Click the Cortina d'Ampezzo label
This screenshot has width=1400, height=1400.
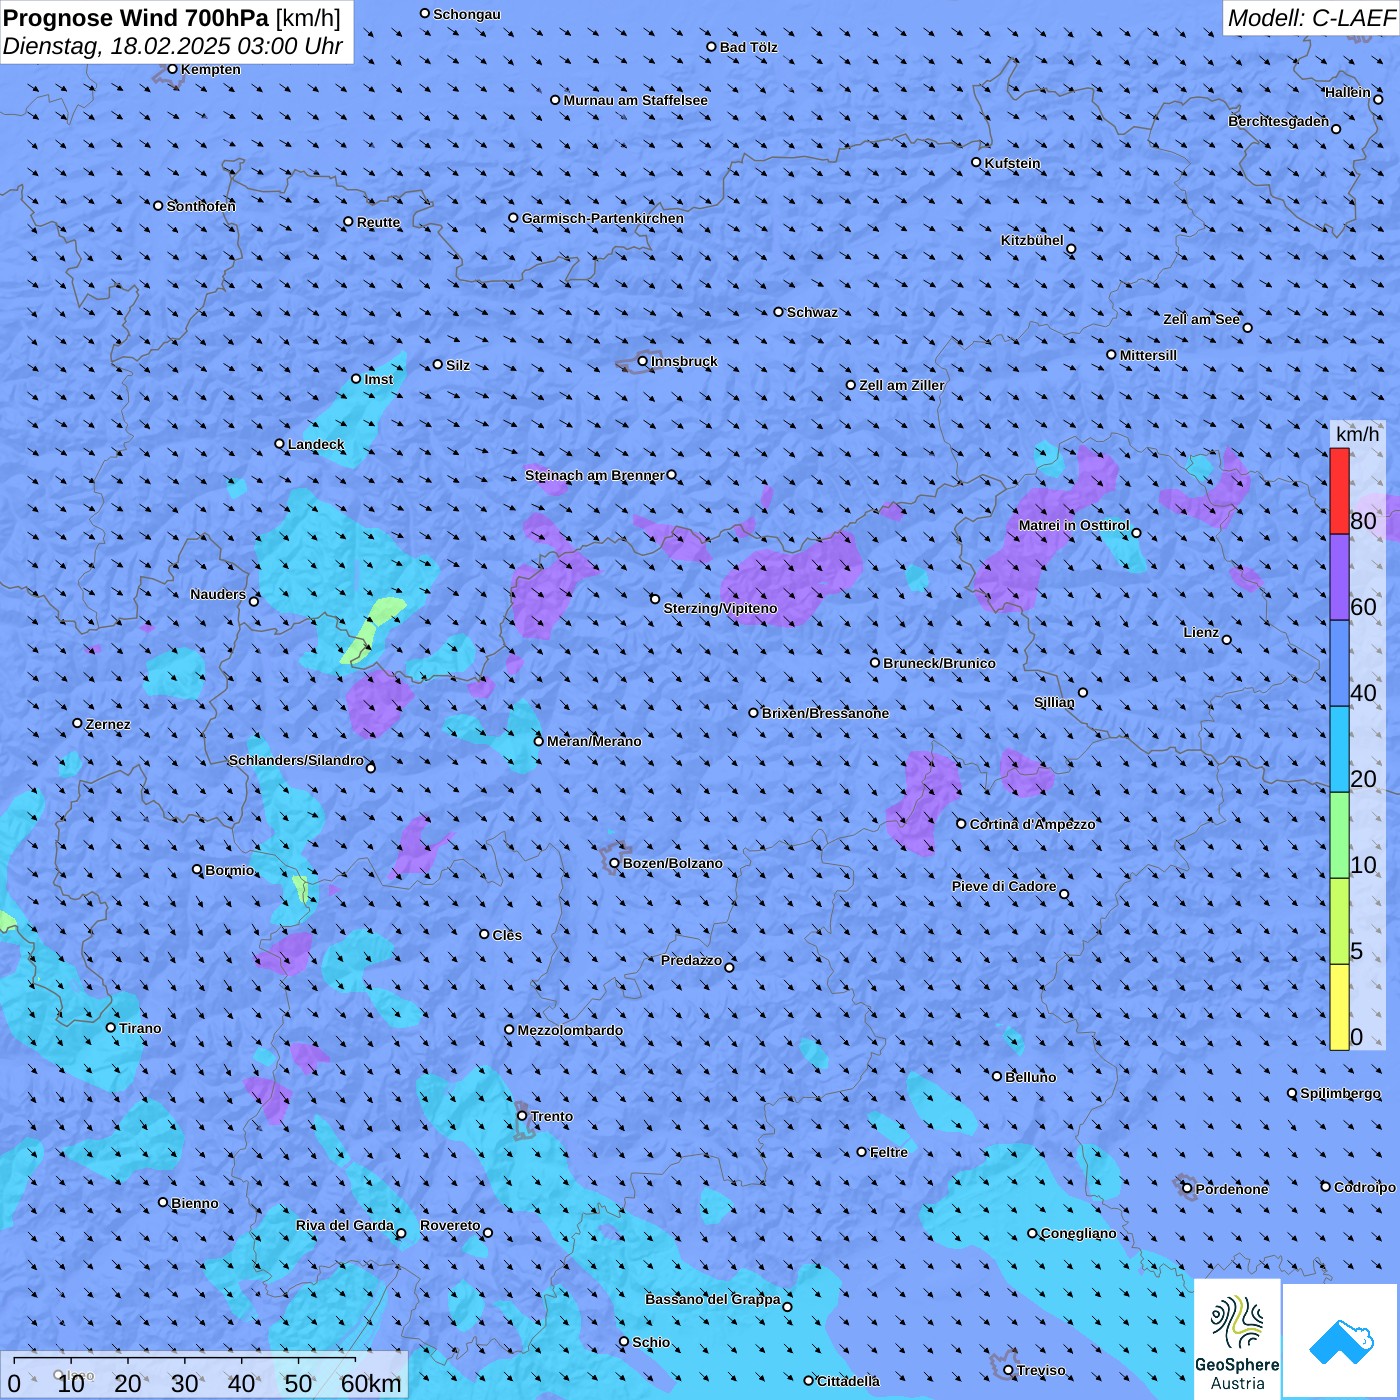pos(1033,824)
